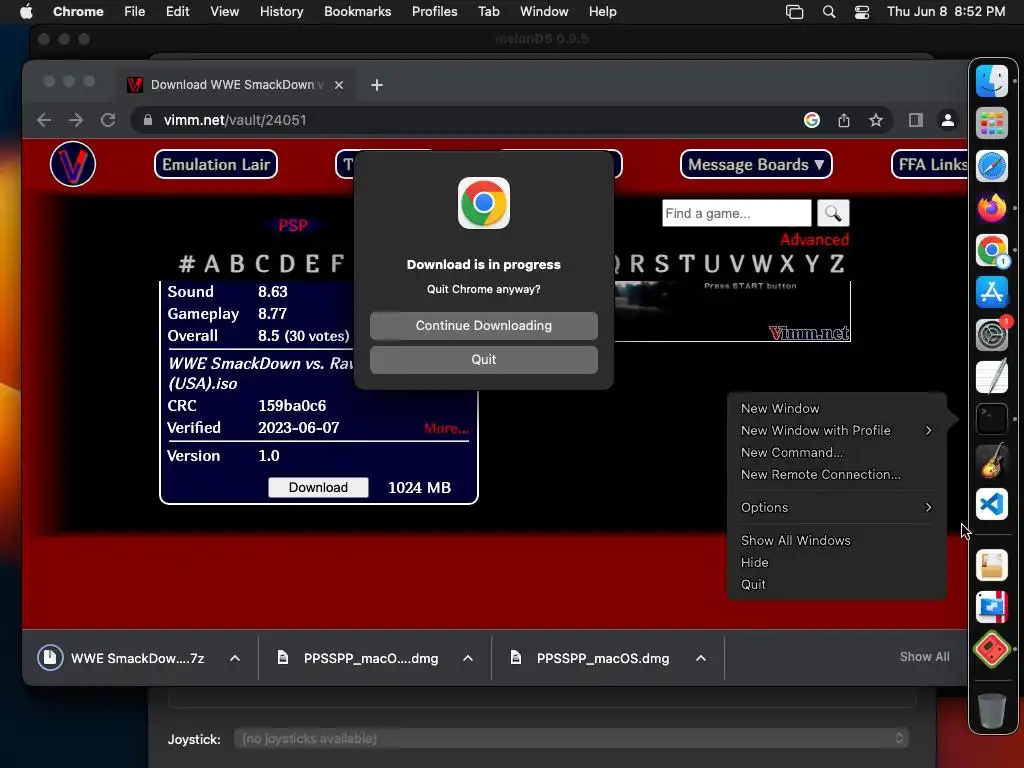Open System Settings dock icon
Screen dimensions: 1024x768
(x=991, y=335)
